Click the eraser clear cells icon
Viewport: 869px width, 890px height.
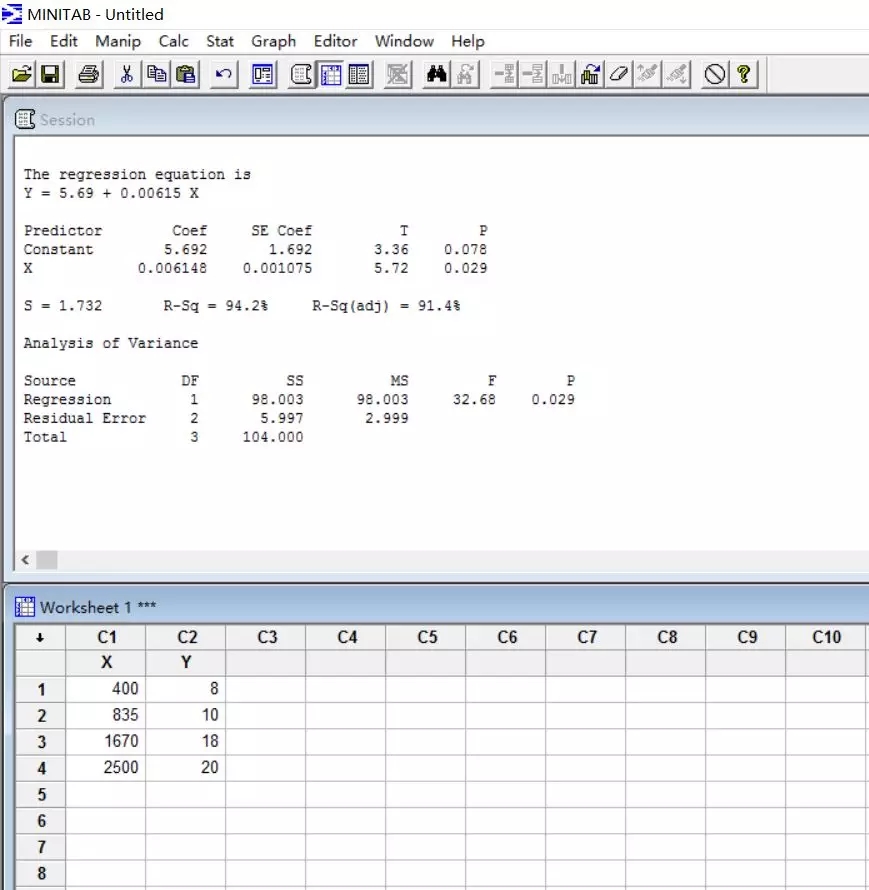[x=619, y=75]
